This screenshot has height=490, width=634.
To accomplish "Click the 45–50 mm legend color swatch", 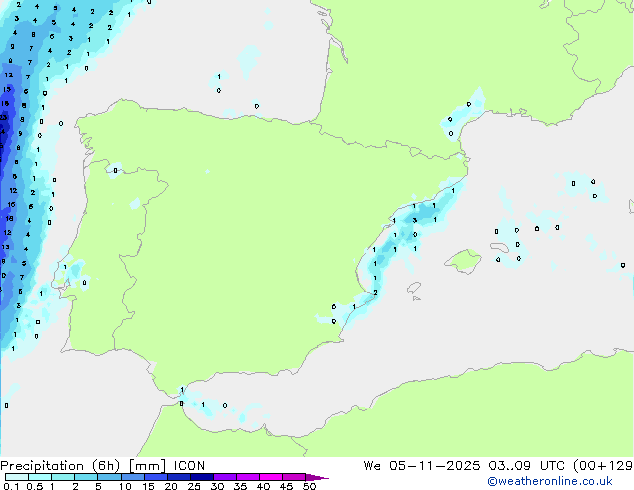I will (294, 477).
